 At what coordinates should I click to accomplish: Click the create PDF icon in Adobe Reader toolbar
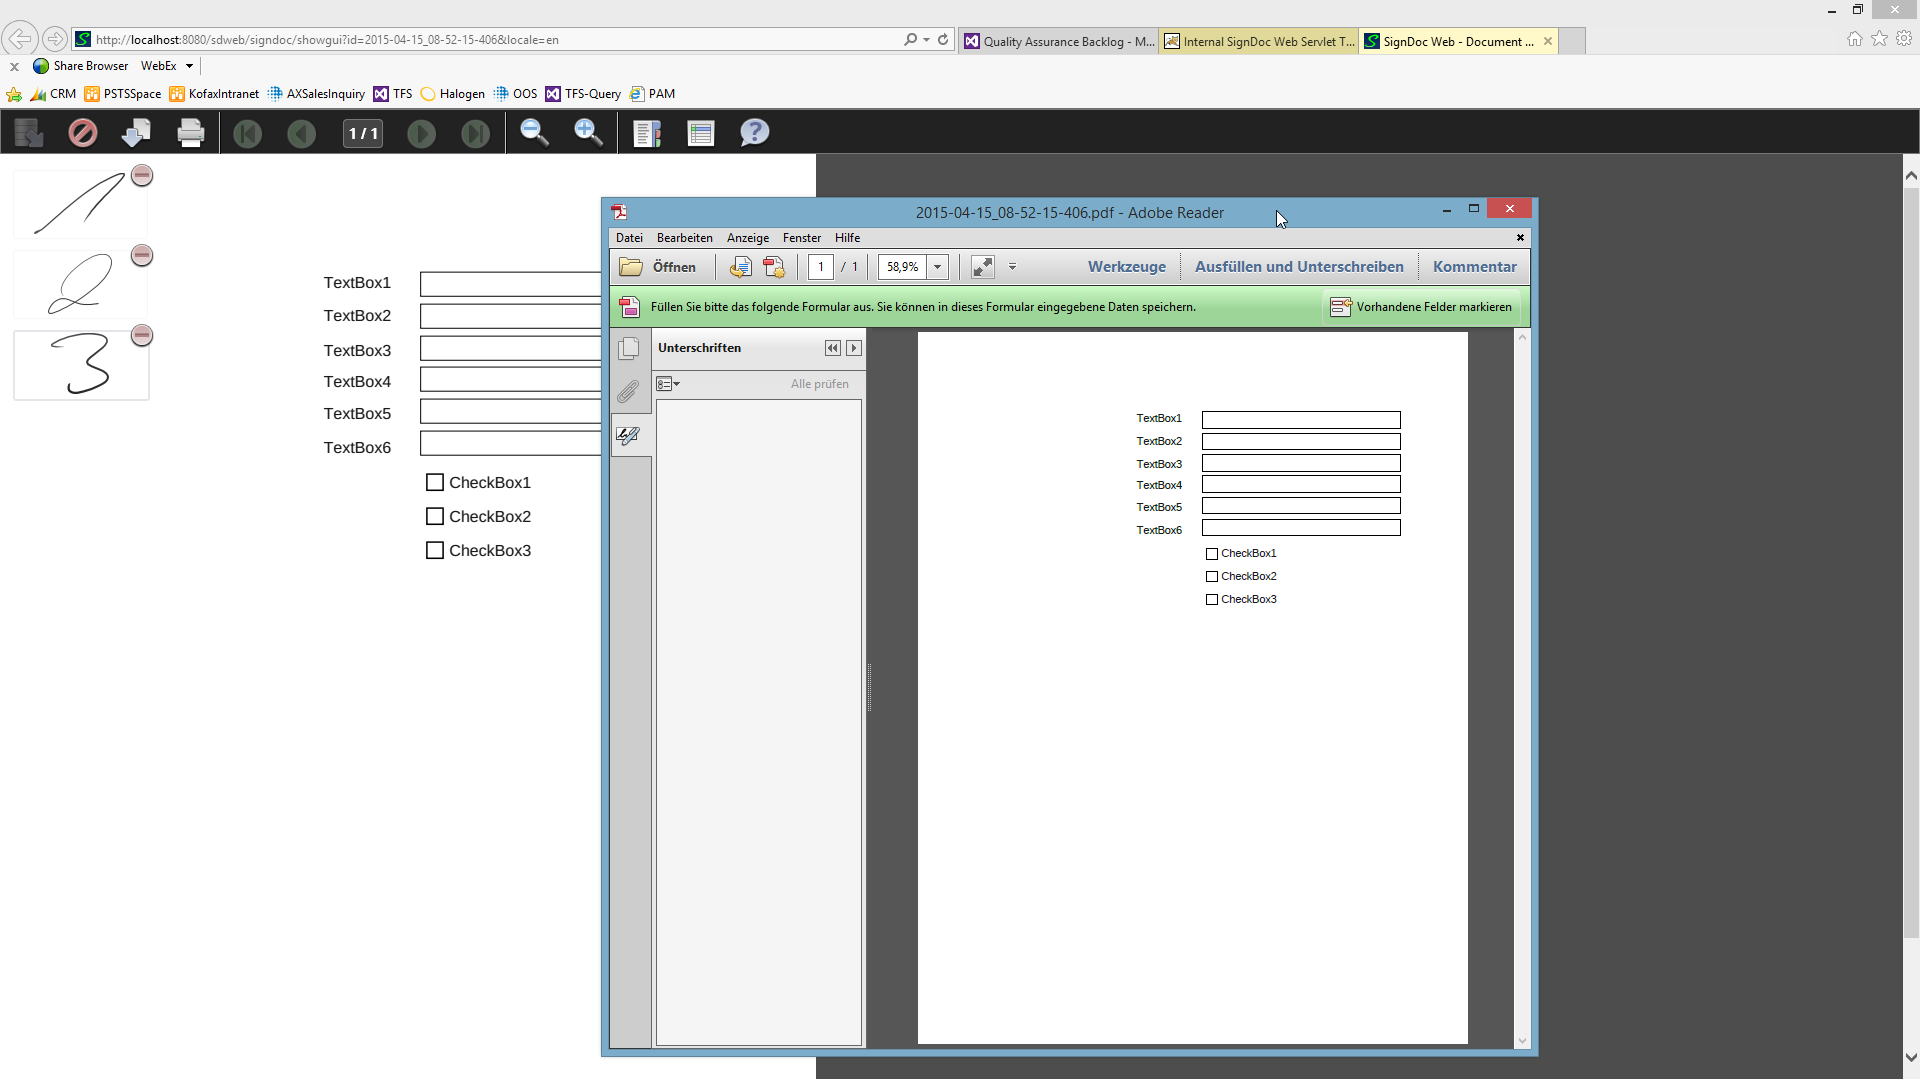click(774, 267)
